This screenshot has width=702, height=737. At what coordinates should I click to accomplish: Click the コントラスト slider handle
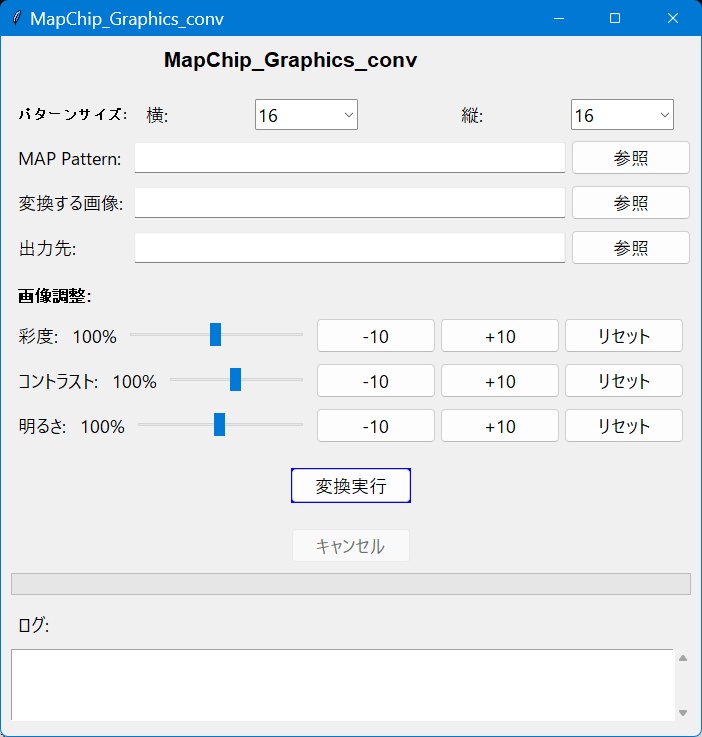pos(235,379)
